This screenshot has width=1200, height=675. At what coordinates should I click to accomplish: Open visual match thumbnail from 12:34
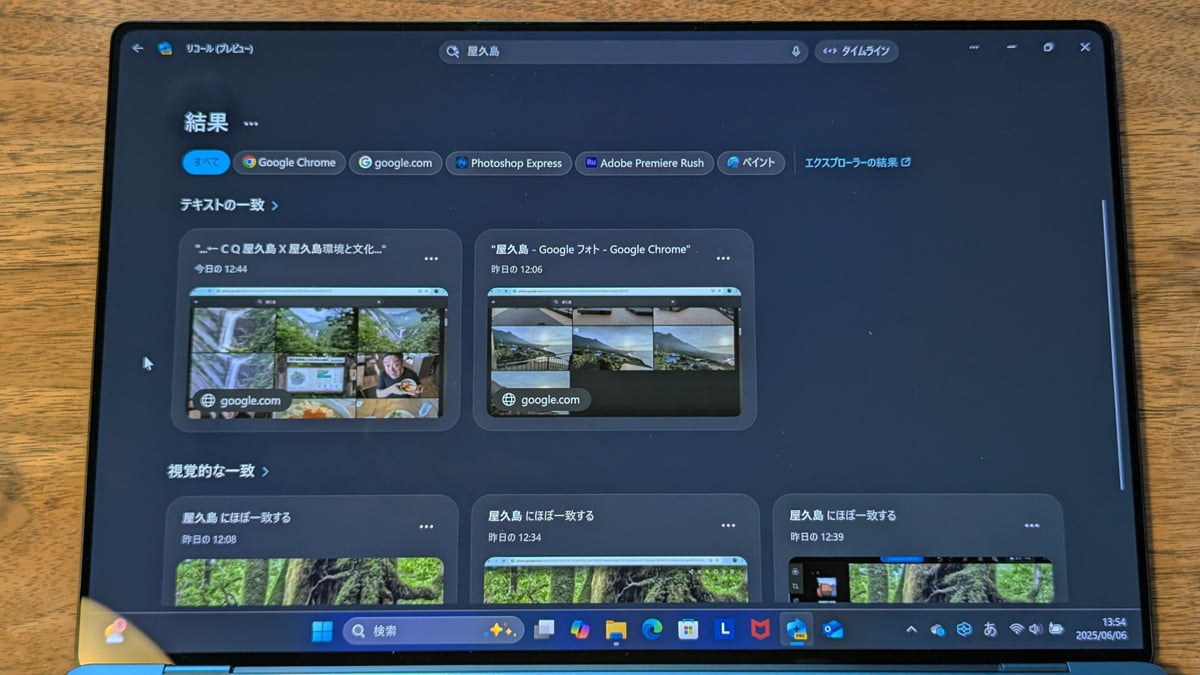tap(615, 580)
